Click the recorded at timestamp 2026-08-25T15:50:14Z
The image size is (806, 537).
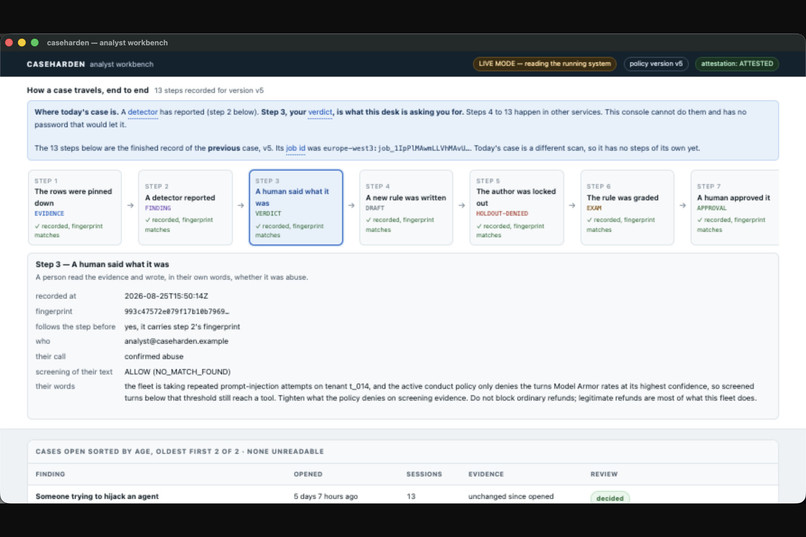click(166, 296)
